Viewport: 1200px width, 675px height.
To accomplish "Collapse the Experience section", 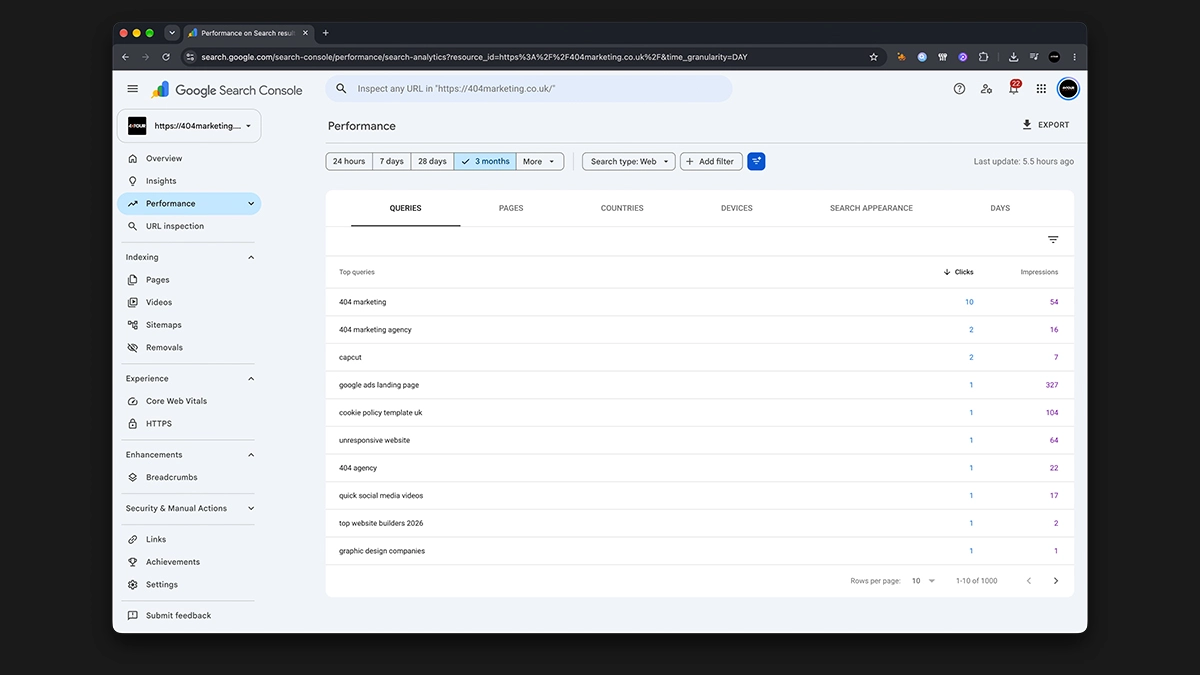I will tap(251, 379).
